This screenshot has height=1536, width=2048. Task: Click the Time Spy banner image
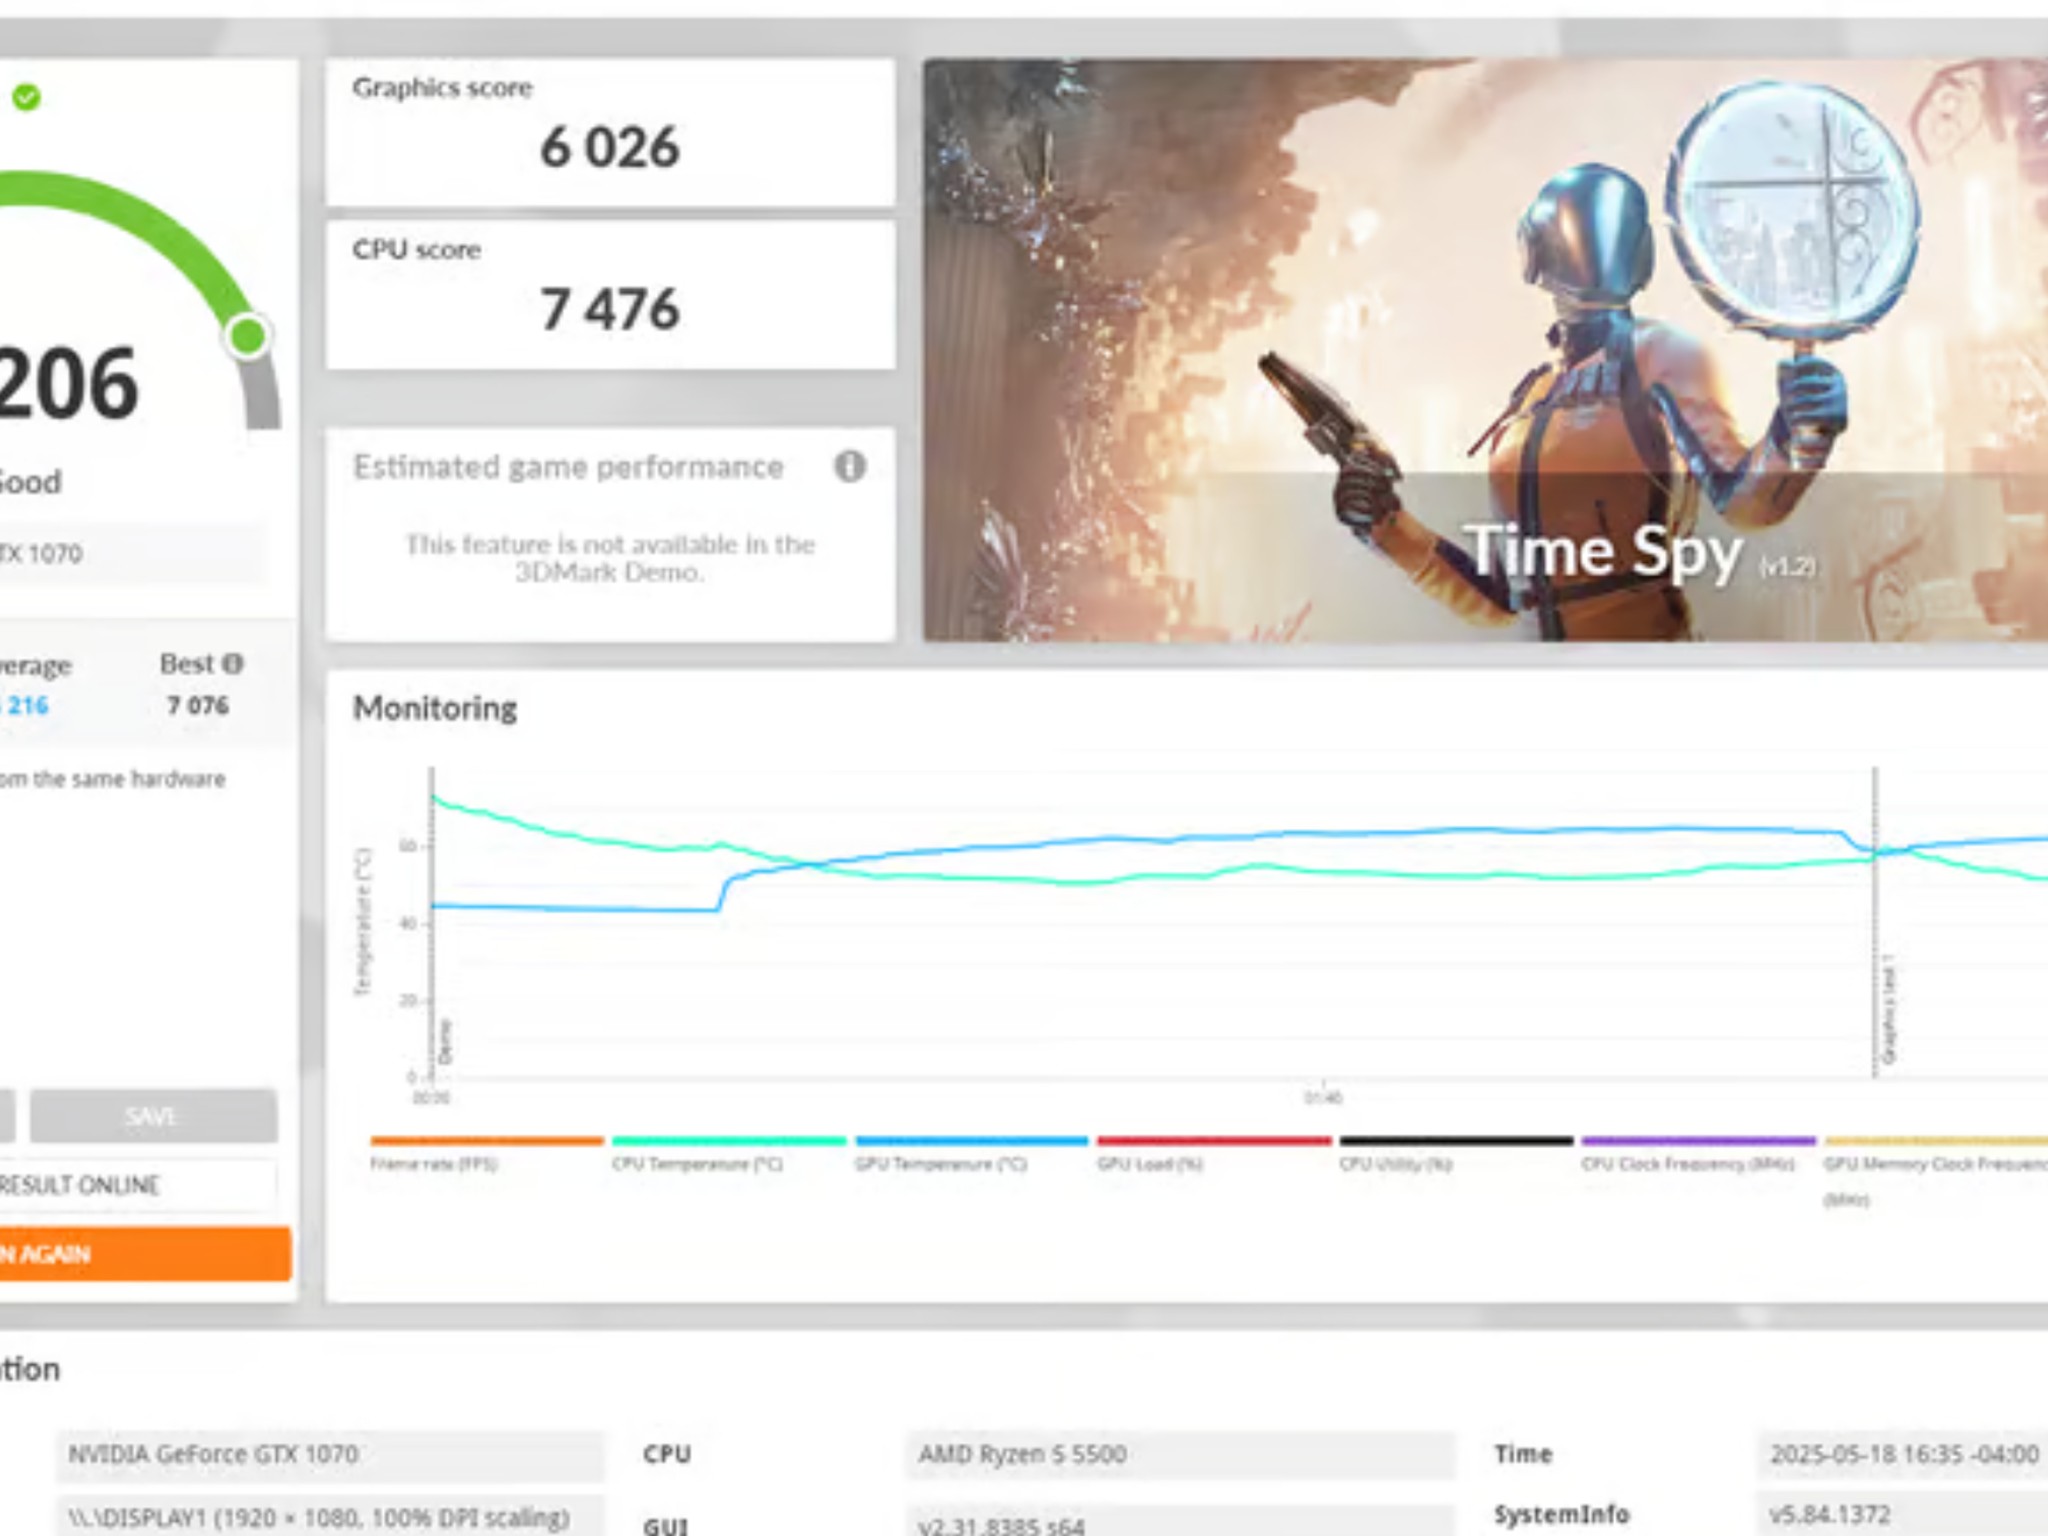[x=1485, y=350]
